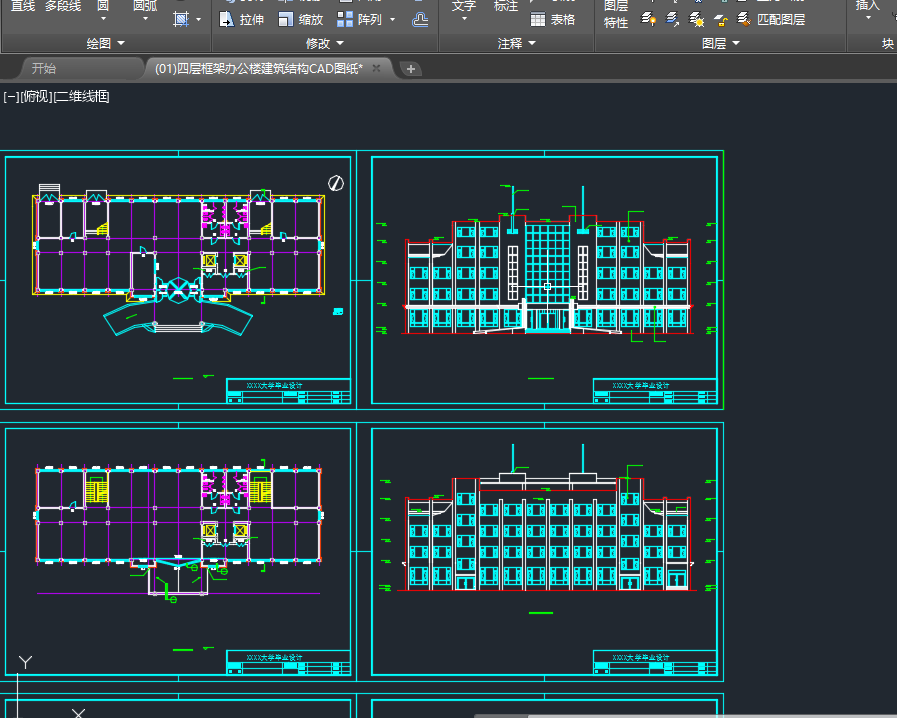Click the [俯视] view control label
897x718 pixels.
(36, 96)
